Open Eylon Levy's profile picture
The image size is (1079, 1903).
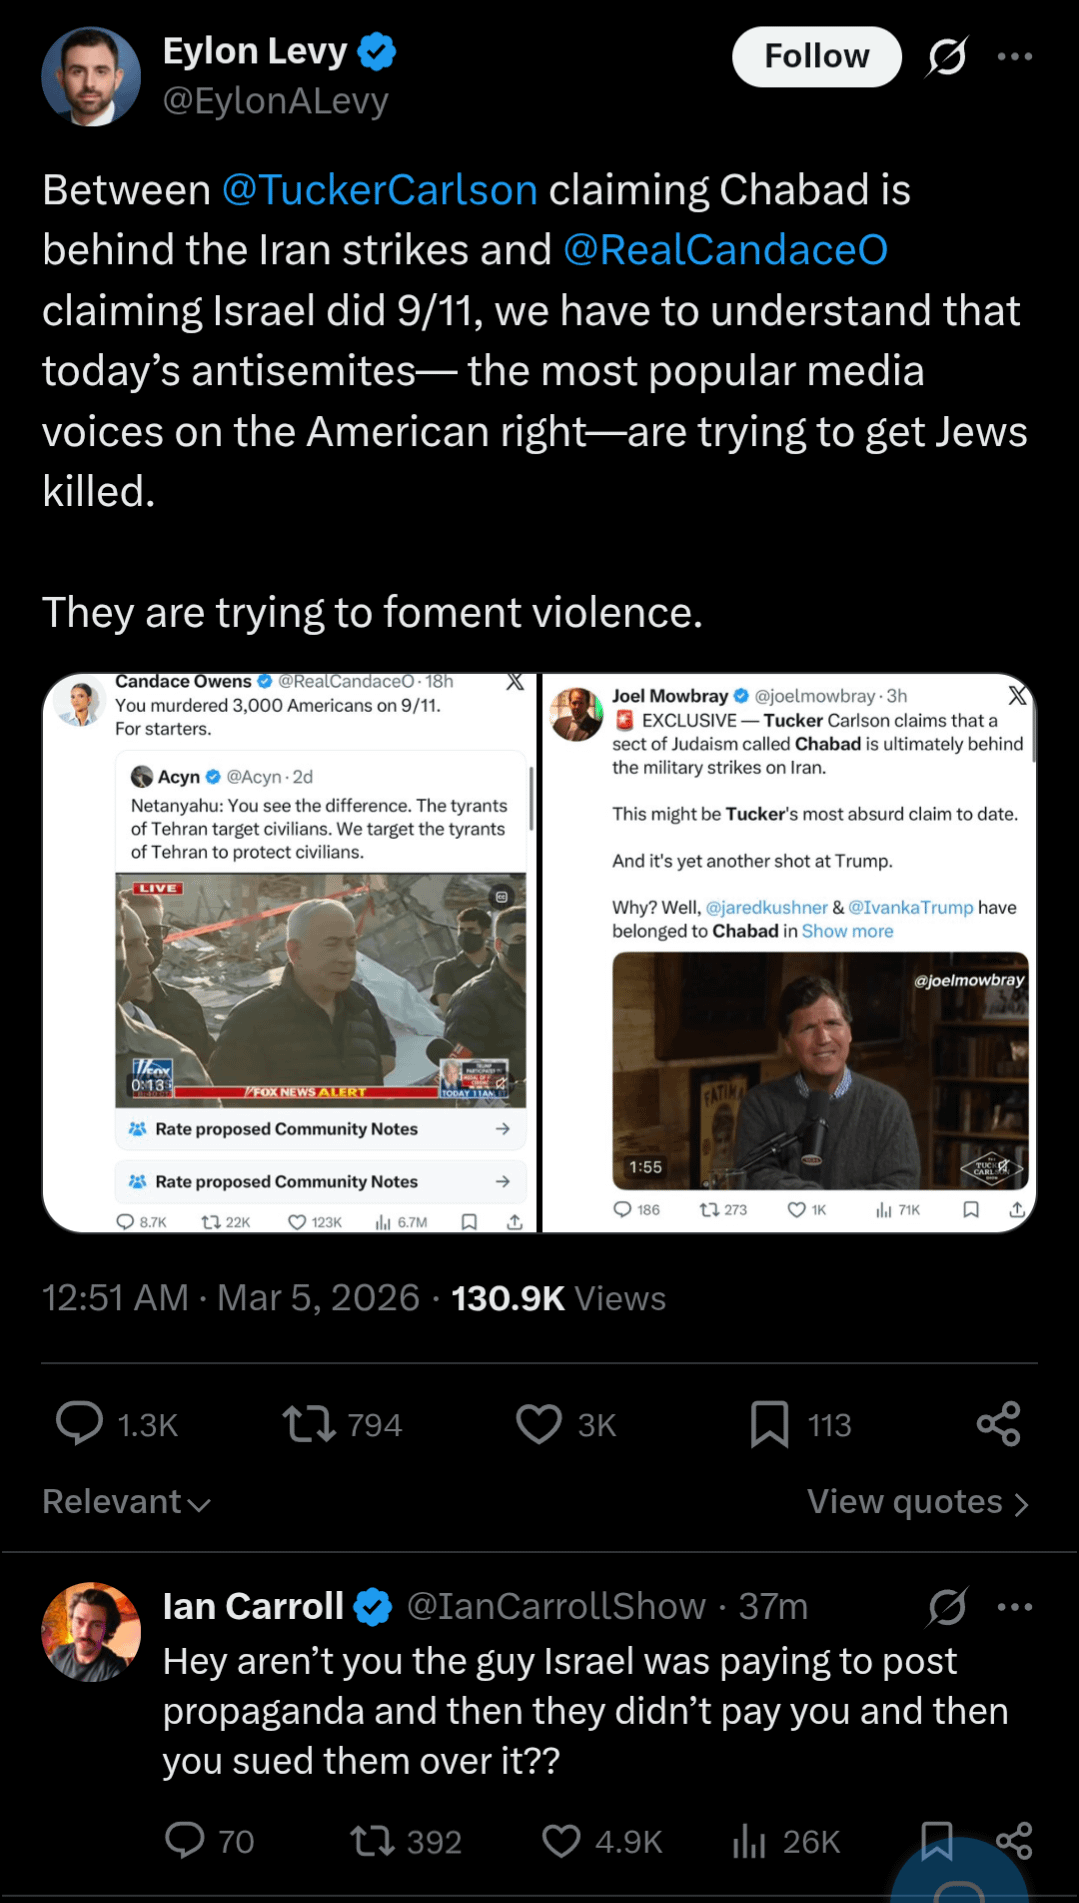[x=91, y=77]
